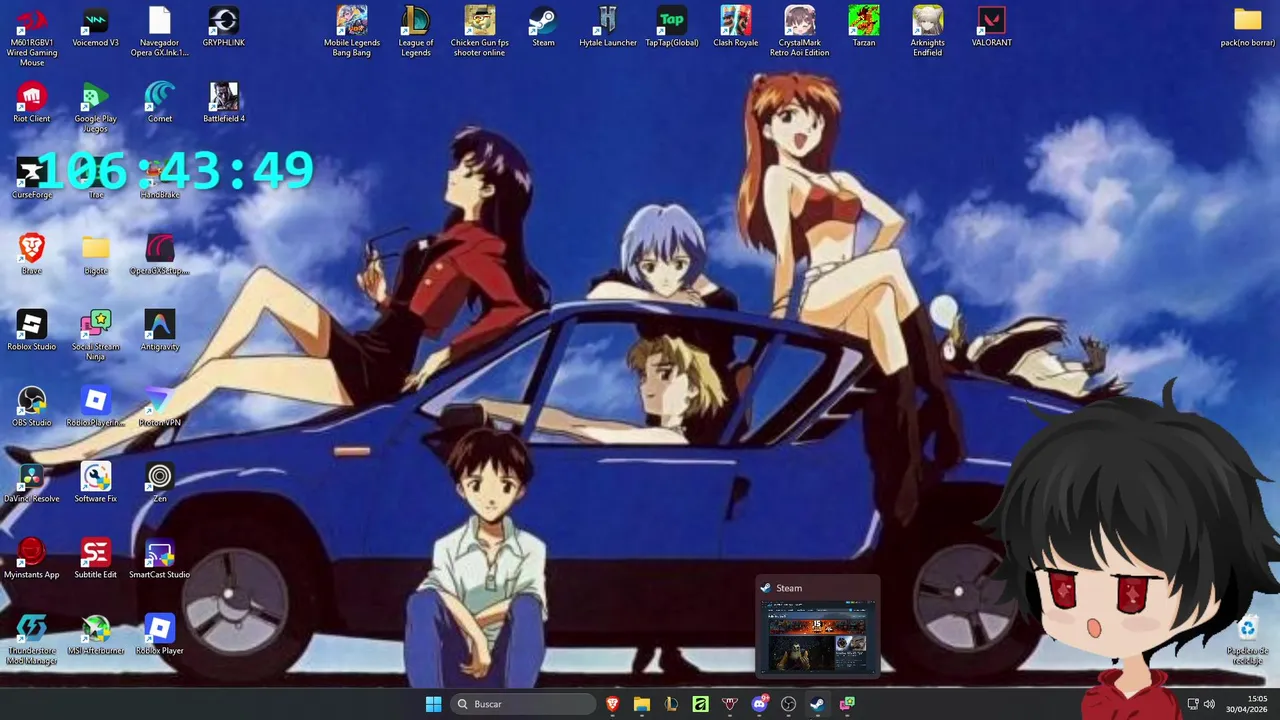Image resolution: width=1280 pixels, height=720 pixels.
Task: Open the CurseForge desktop shortcut
Action: click(x=32, y=180)
